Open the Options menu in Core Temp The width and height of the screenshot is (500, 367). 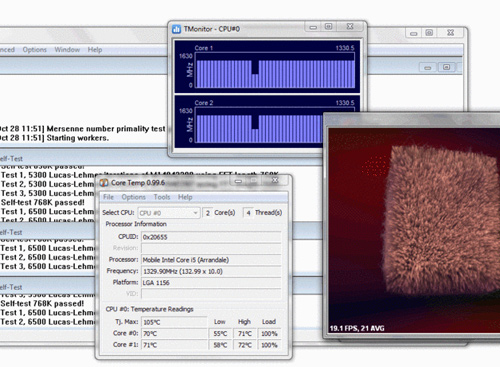pos(133,197)
